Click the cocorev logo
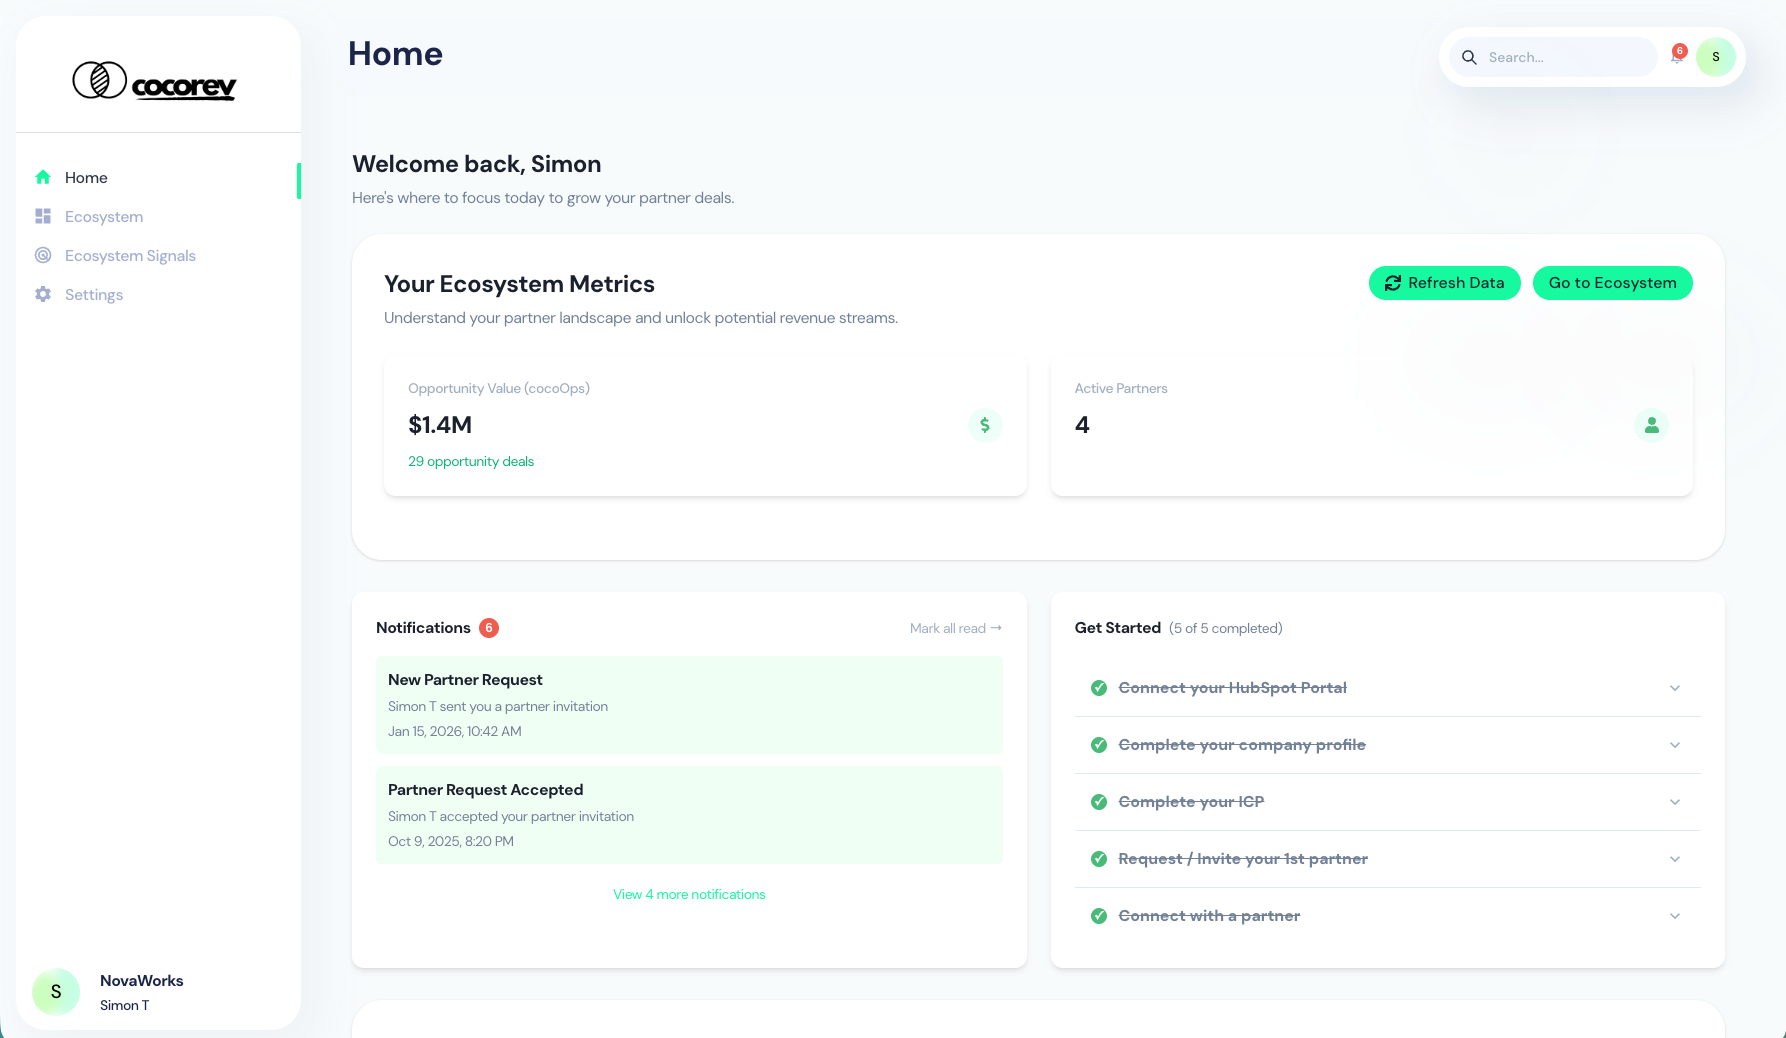1786x1038 pixels. click(x=154, y=81)
